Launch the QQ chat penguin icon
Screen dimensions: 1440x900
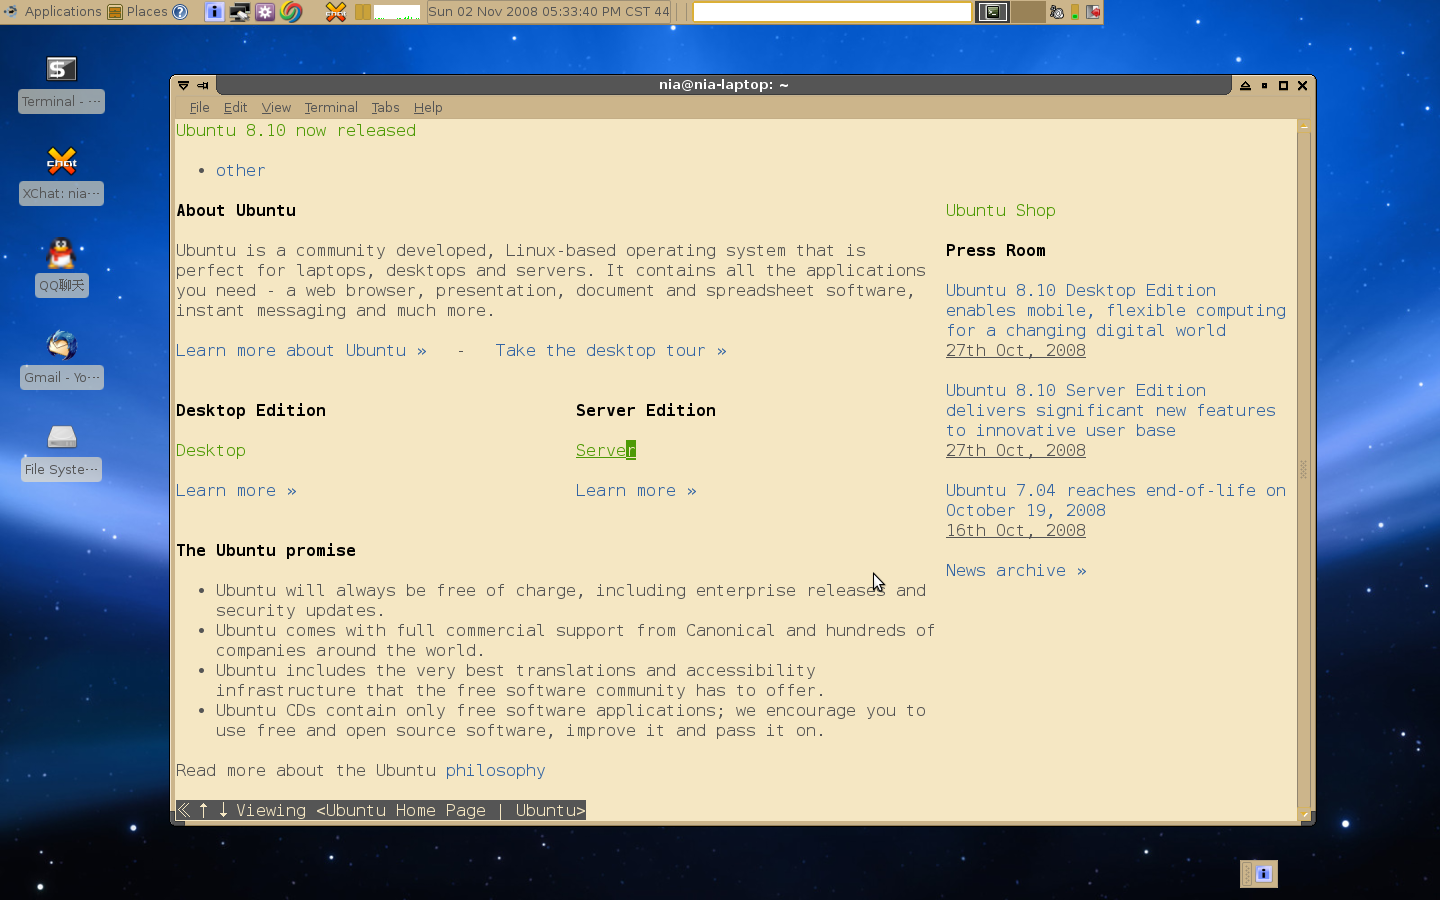tap(61, 253)
